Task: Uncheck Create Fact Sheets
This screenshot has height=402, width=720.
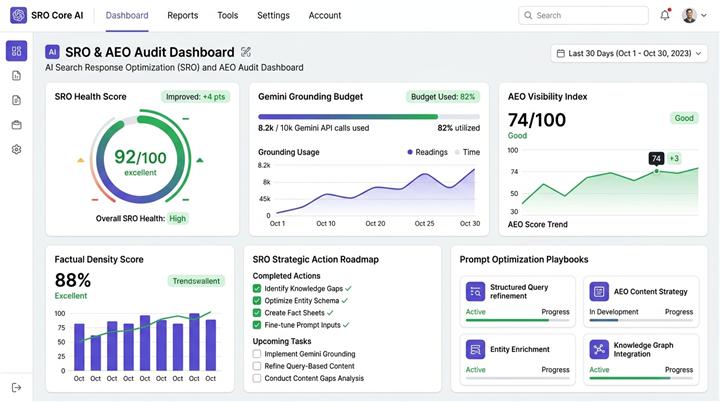Action: pos(257,313)
